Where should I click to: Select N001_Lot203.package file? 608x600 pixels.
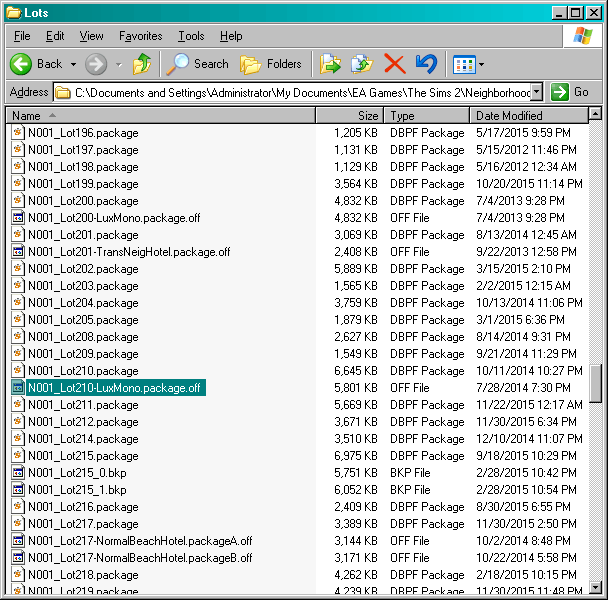click(x=83, y=286)
